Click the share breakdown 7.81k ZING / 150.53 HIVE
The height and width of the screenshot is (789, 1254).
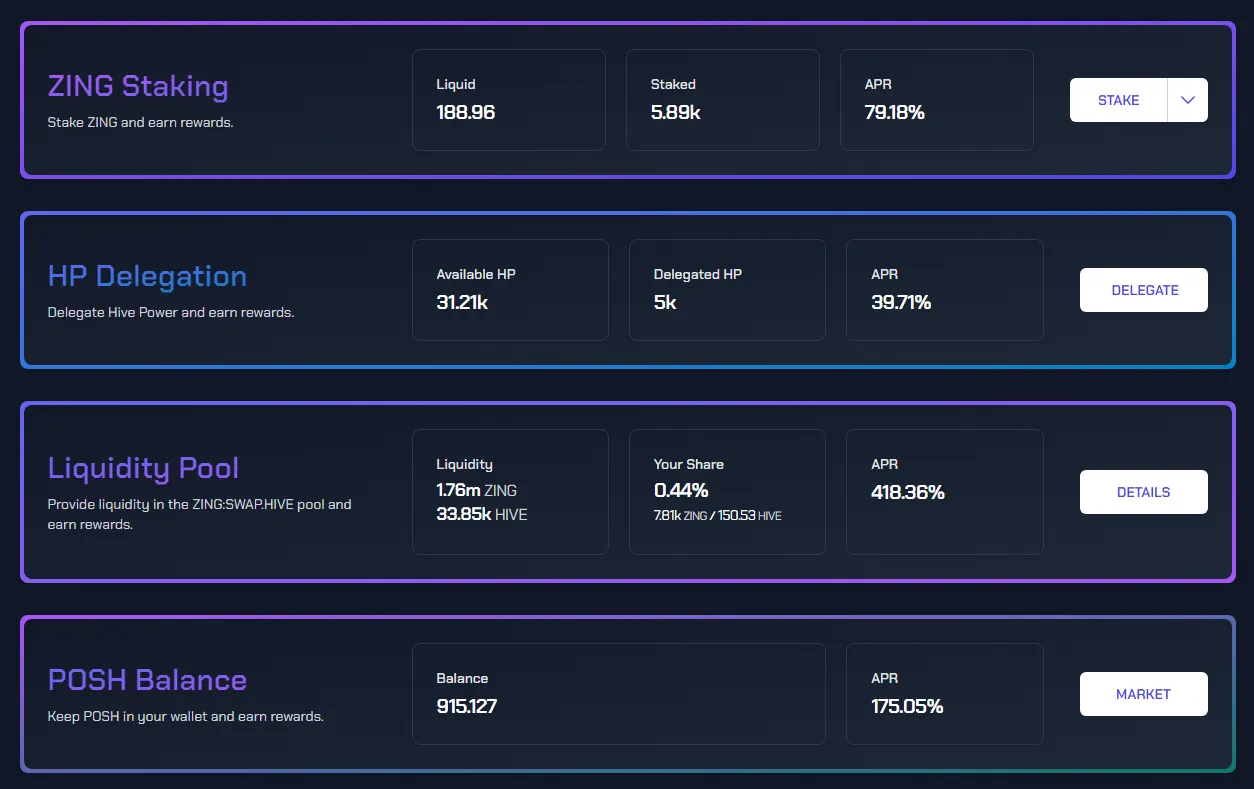coord(717,516)
